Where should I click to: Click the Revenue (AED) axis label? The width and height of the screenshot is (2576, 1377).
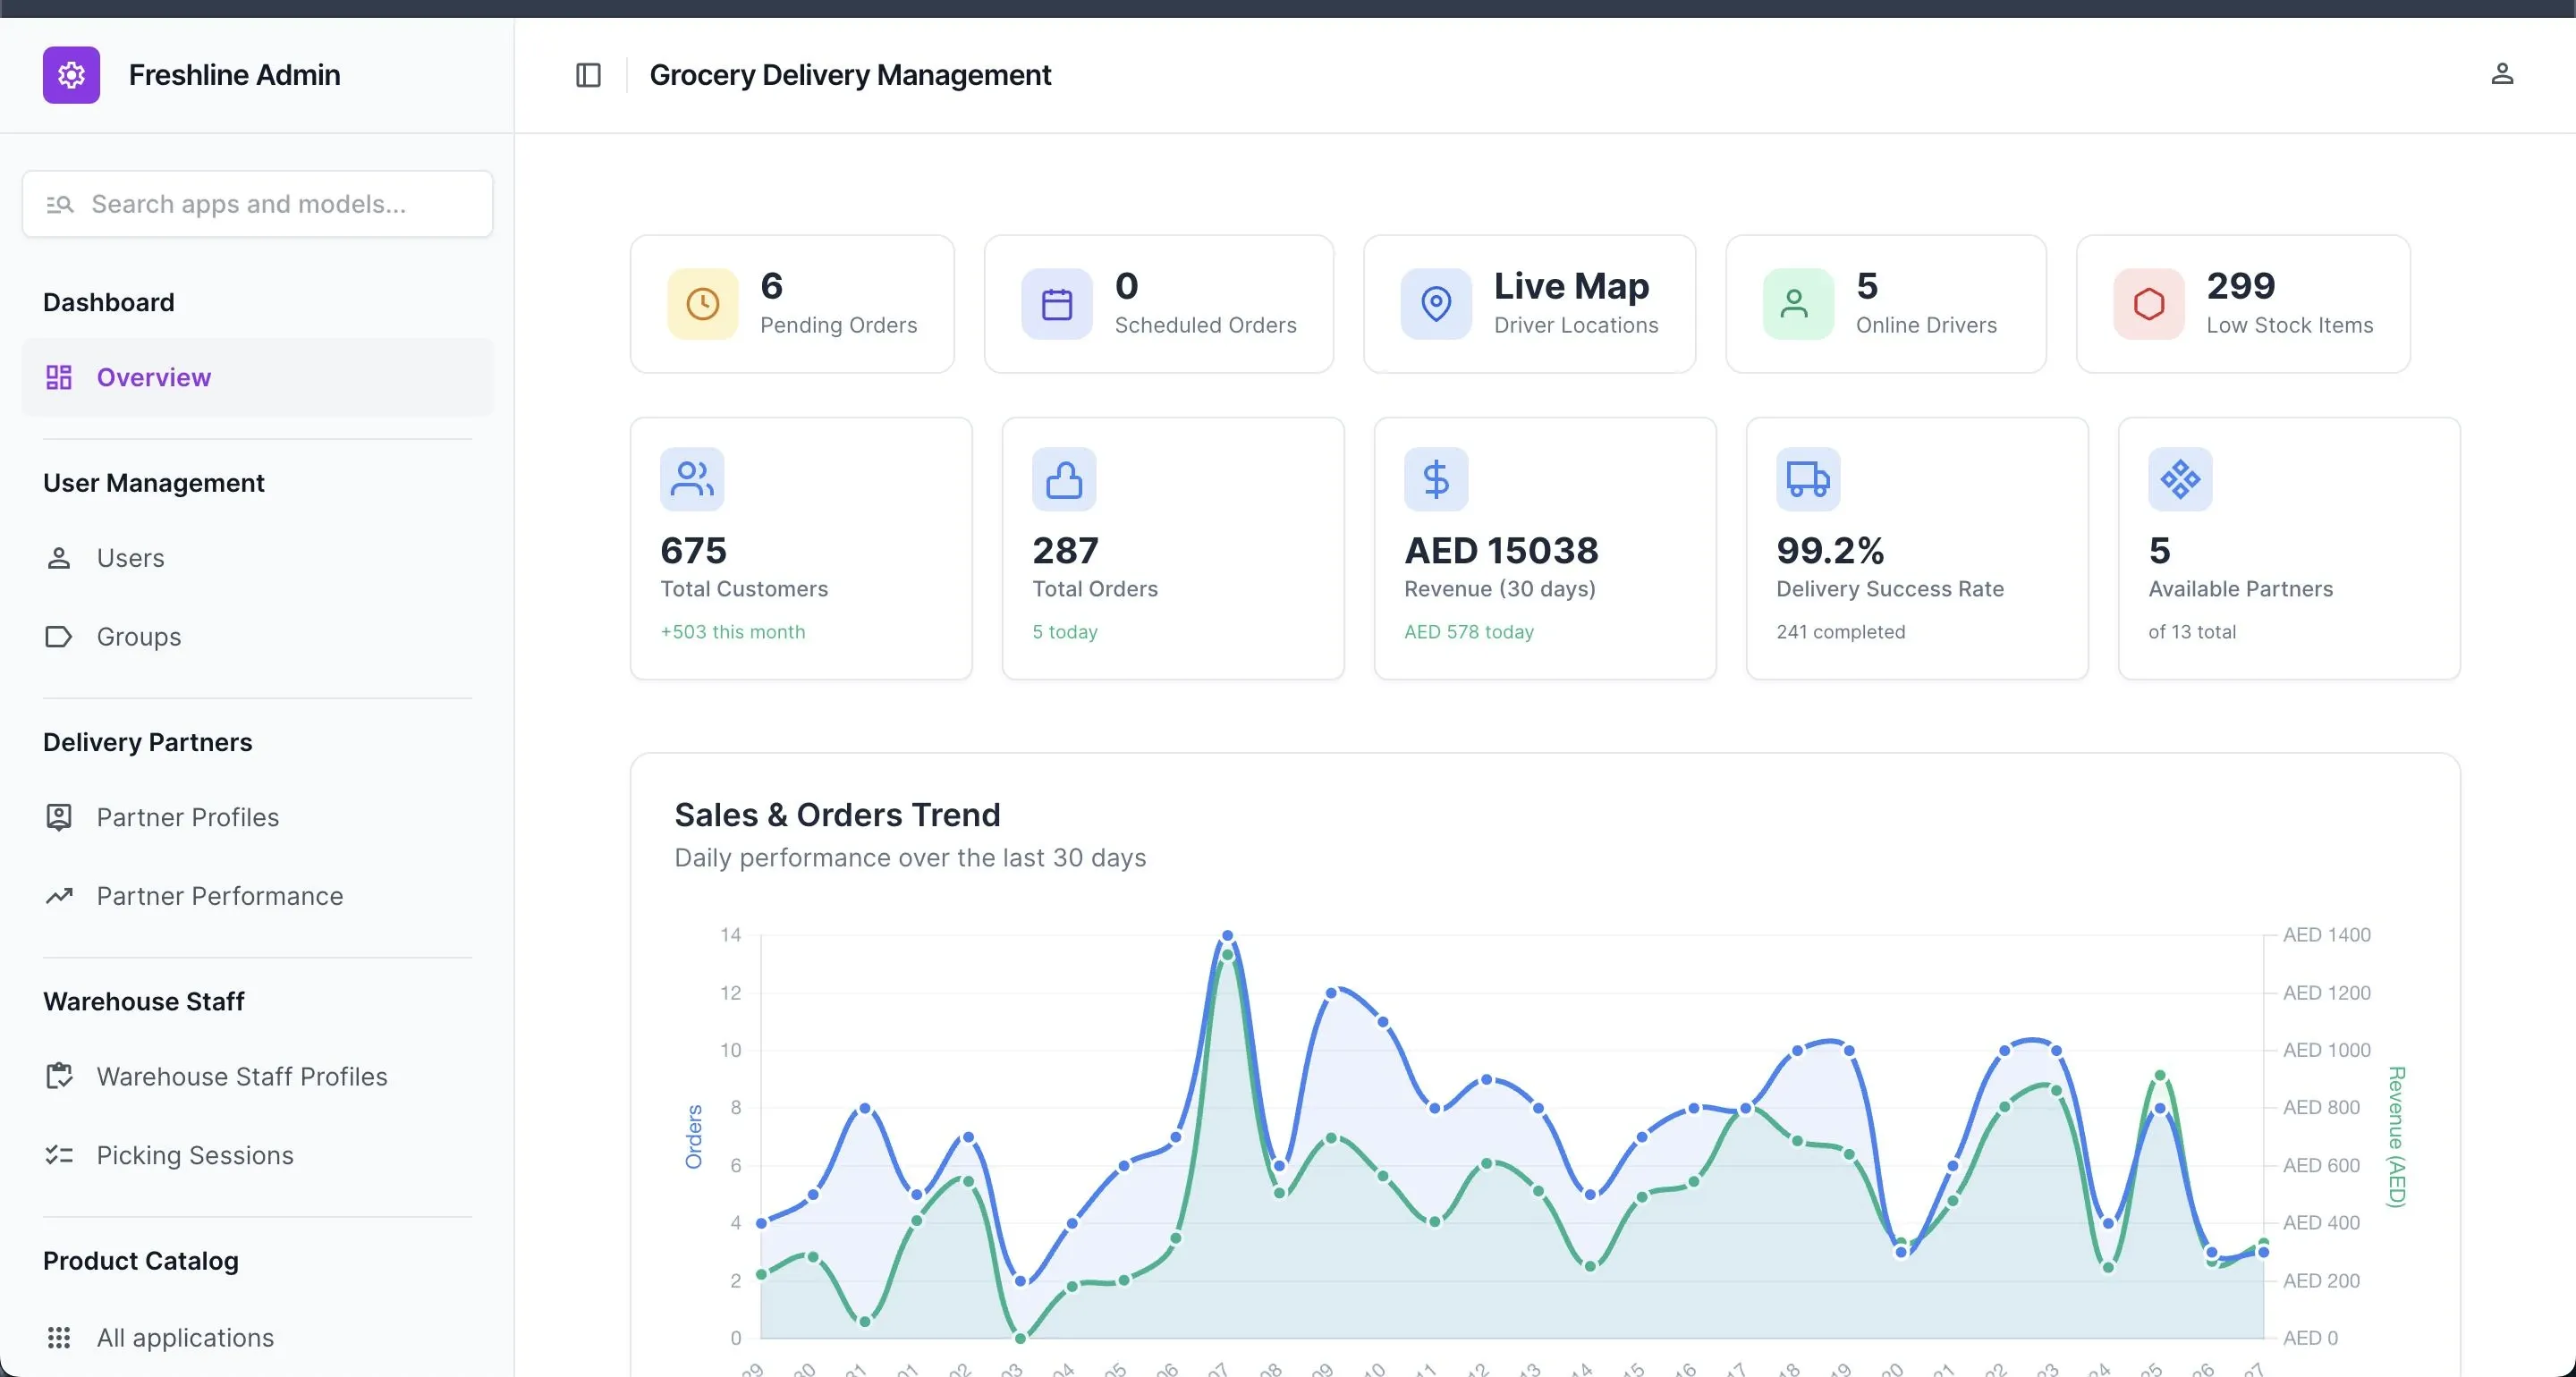click(x=2396, y=1137)
